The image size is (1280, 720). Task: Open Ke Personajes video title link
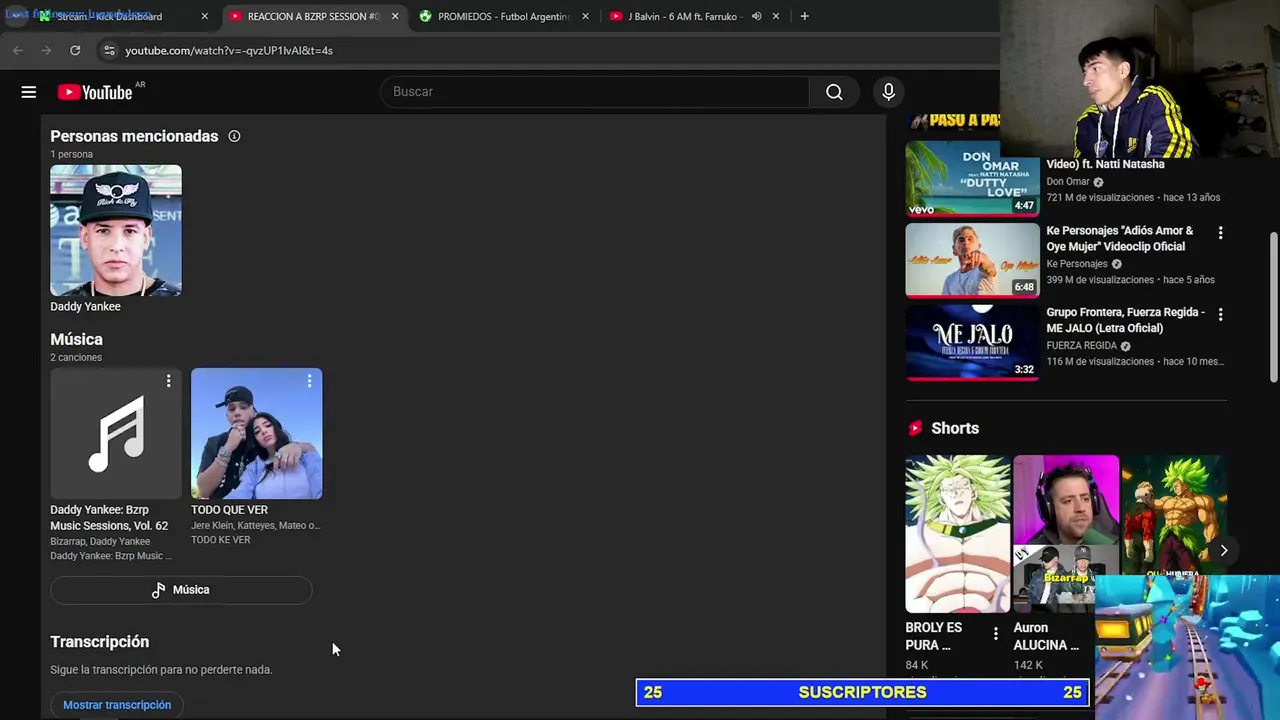pos(1120,238)
